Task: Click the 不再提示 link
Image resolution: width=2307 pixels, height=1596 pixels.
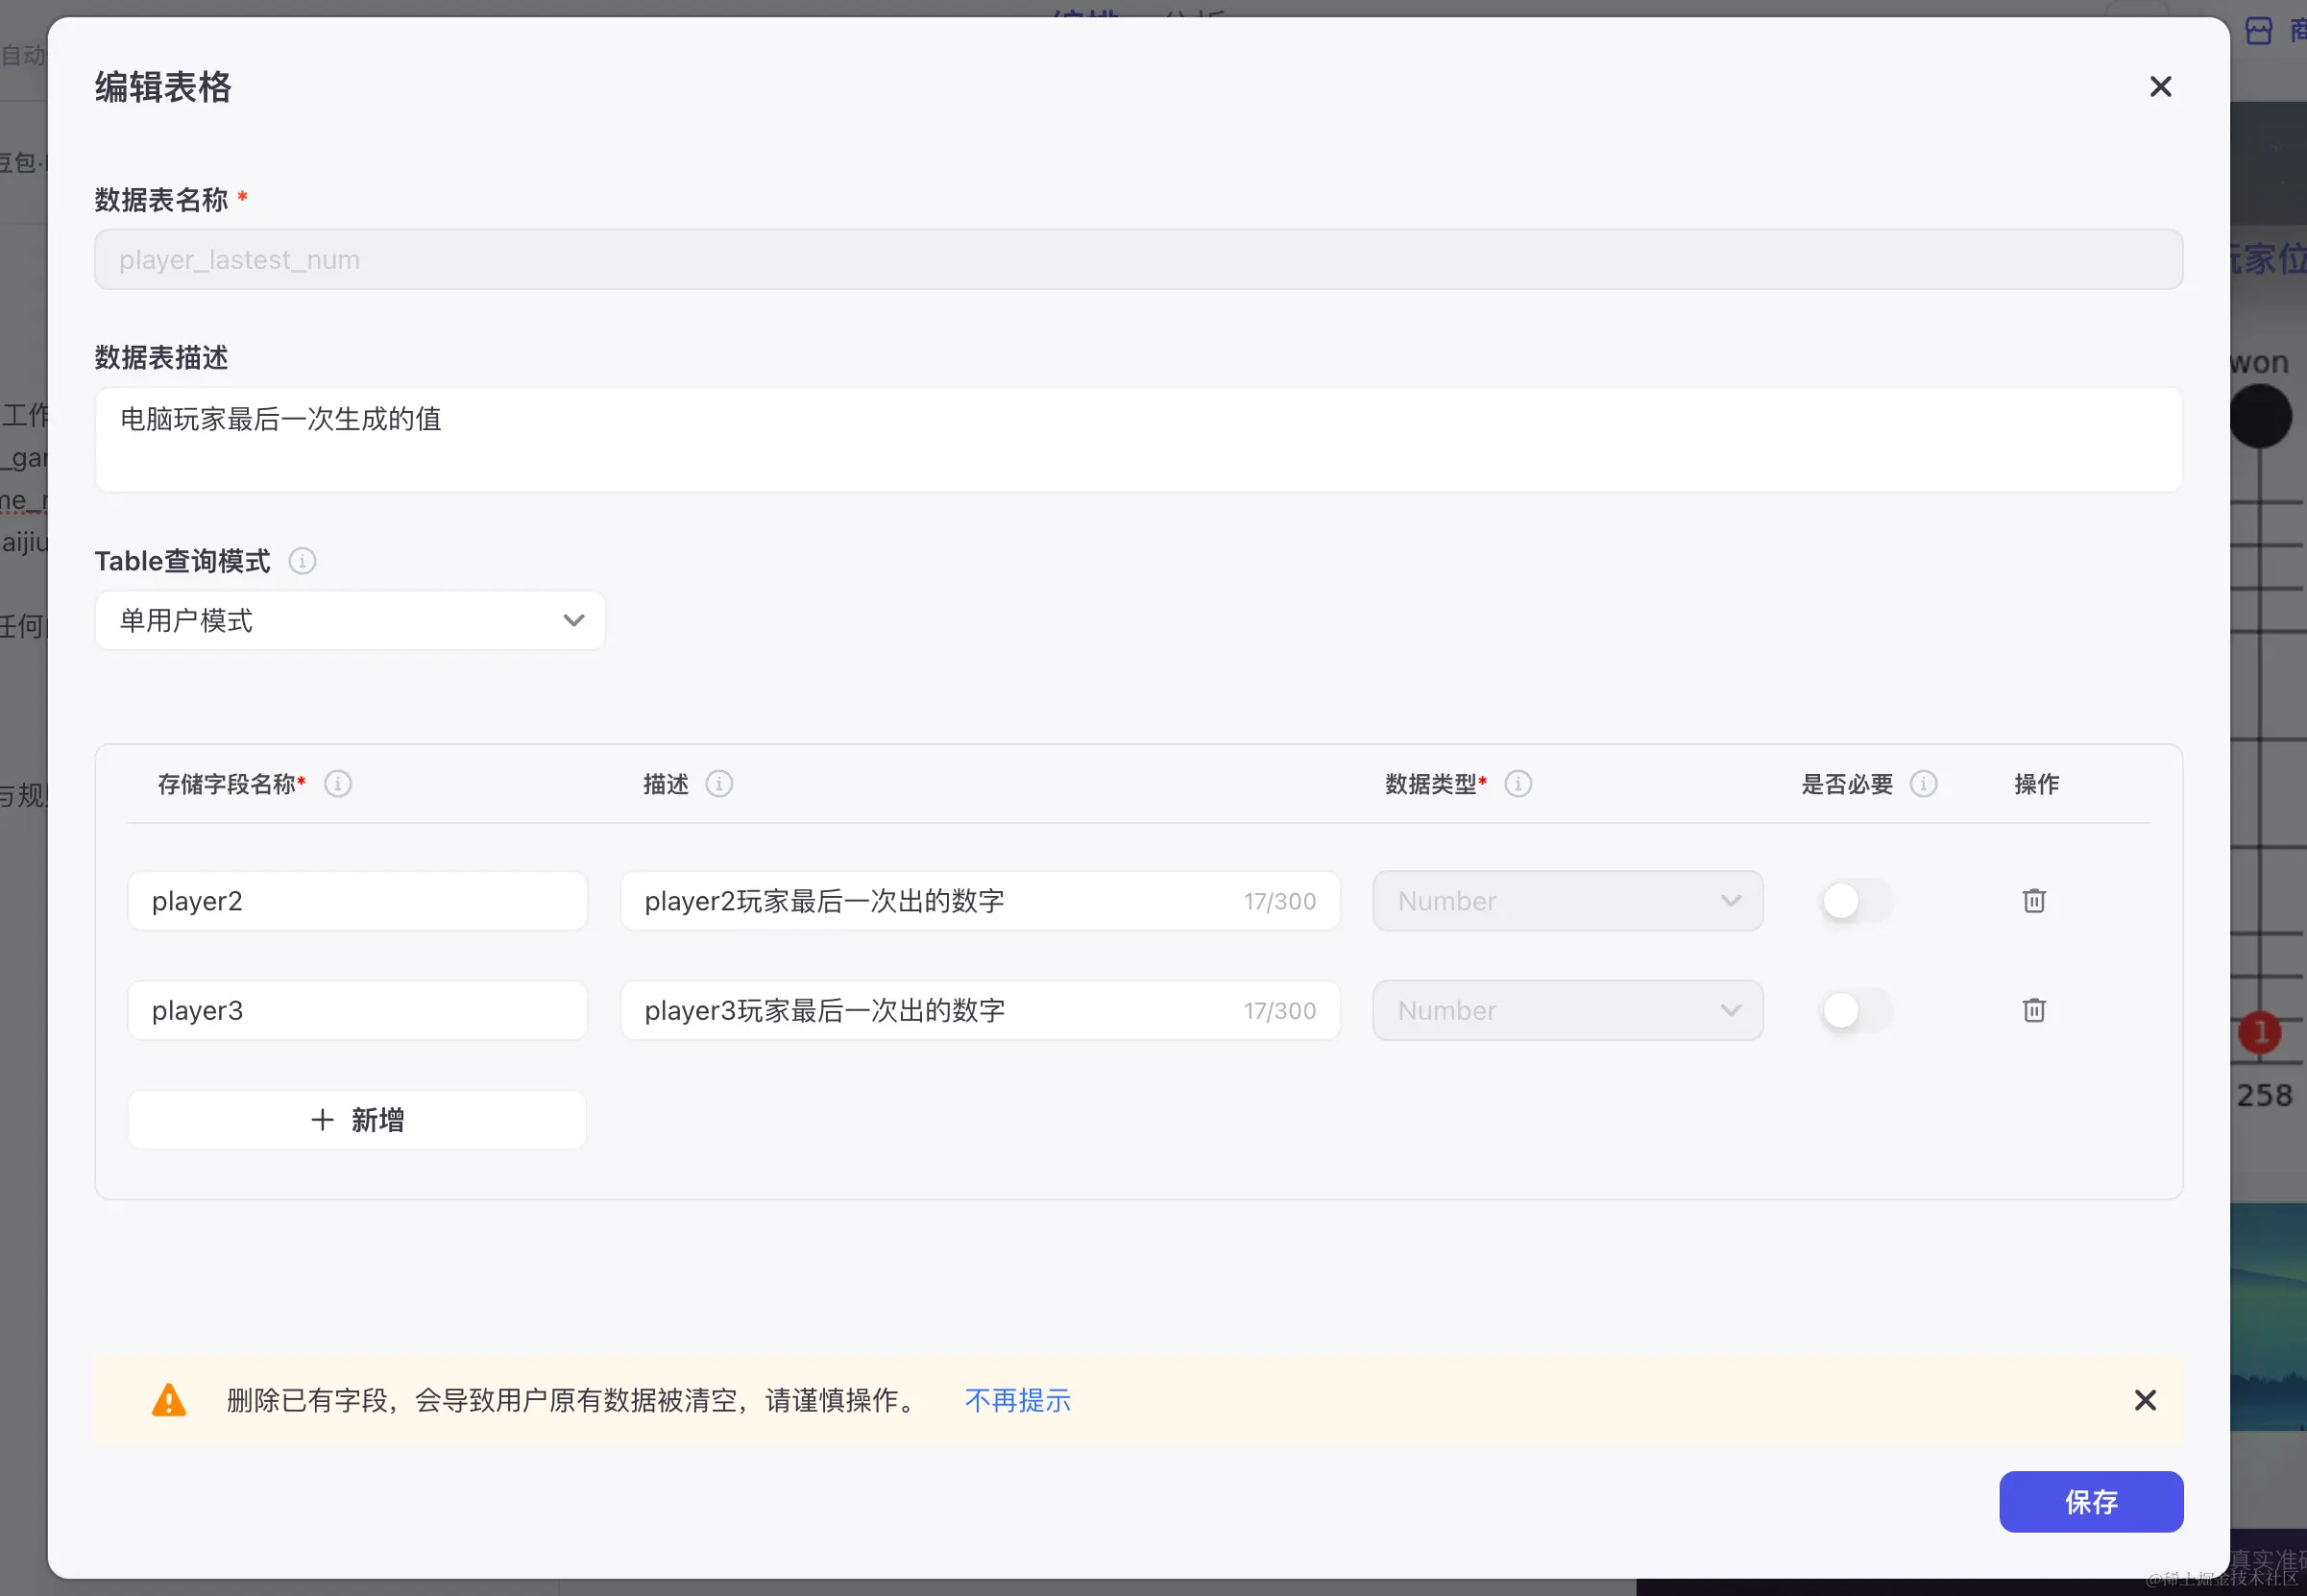Action: pos(1017,1400)
